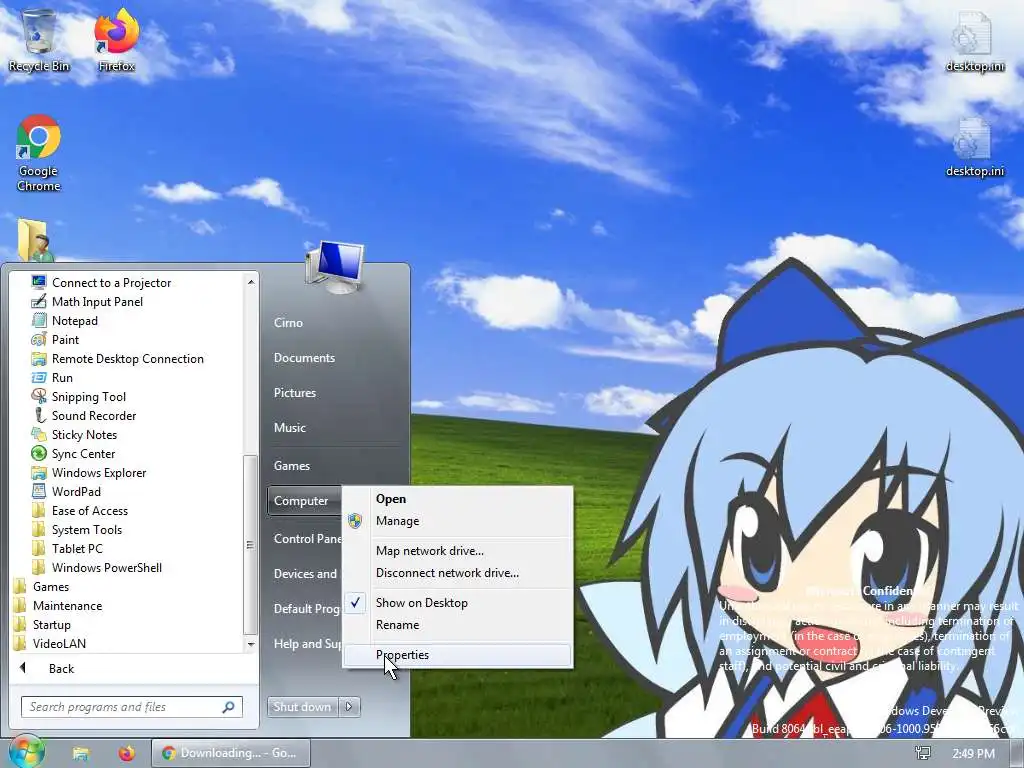Screen dimensions: 1024x768
Task: Click the Paint palette icon
Action: click(39, 339)
